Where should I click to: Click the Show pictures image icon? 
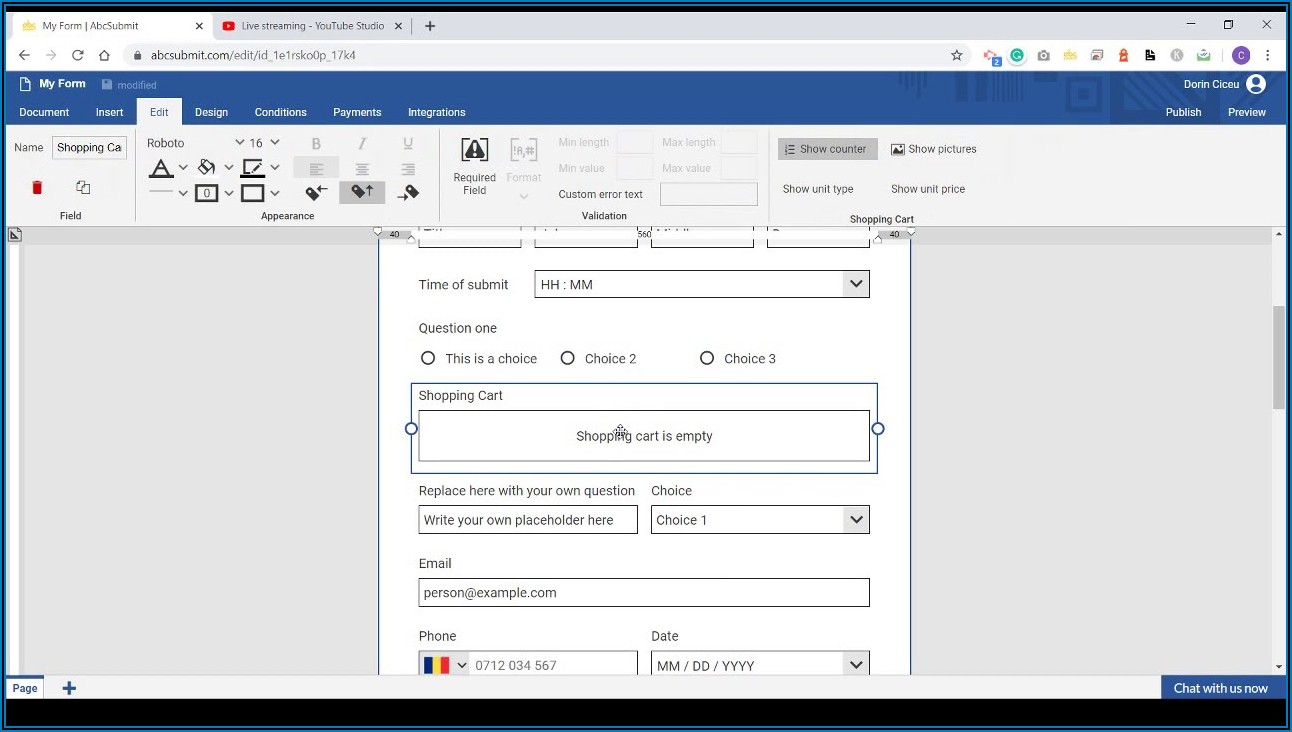coord(898,149)
